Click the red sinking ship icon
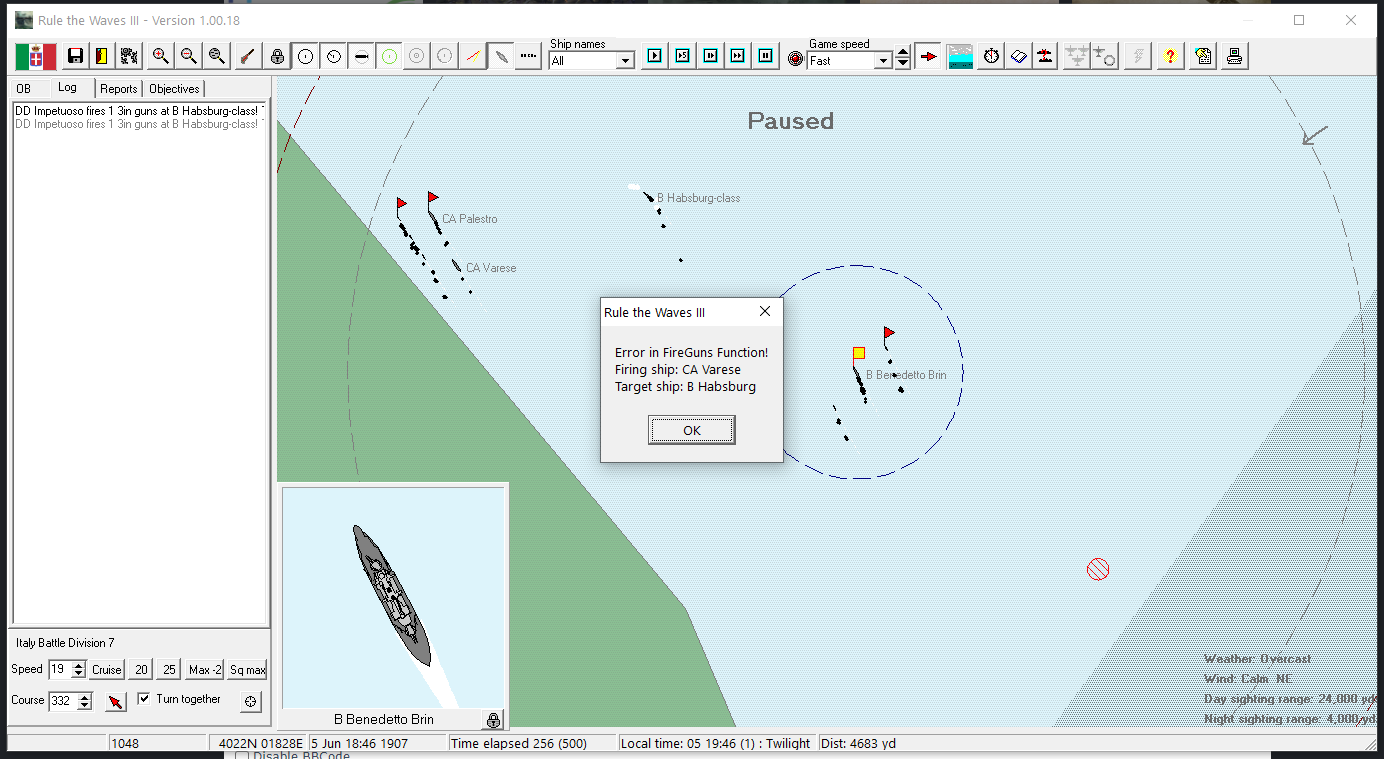The height and width of the screenshot is (759, 1384). (1045, 57)
